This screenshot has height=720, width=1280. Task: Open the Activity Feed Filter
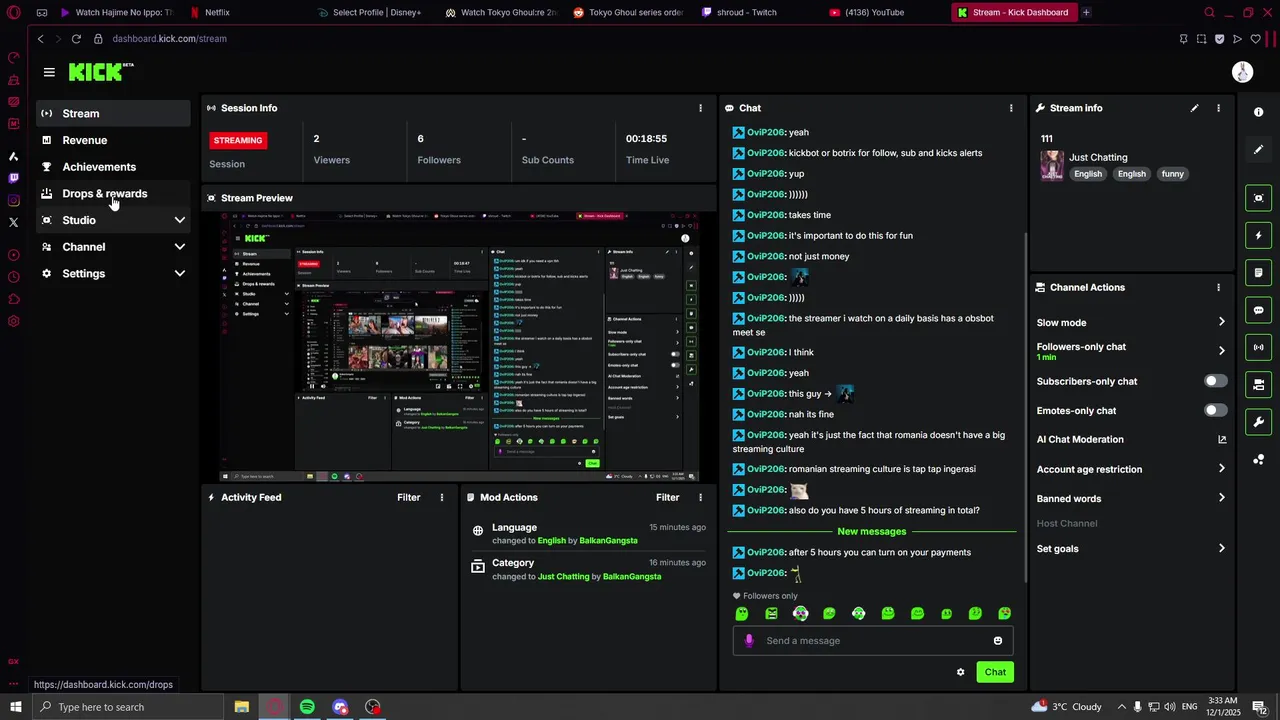[408, 497]
